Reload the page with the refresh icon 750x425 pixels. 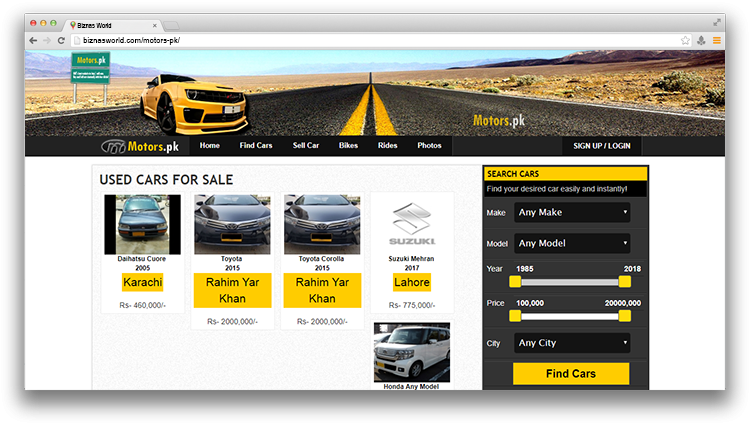[x=60, y=40]
